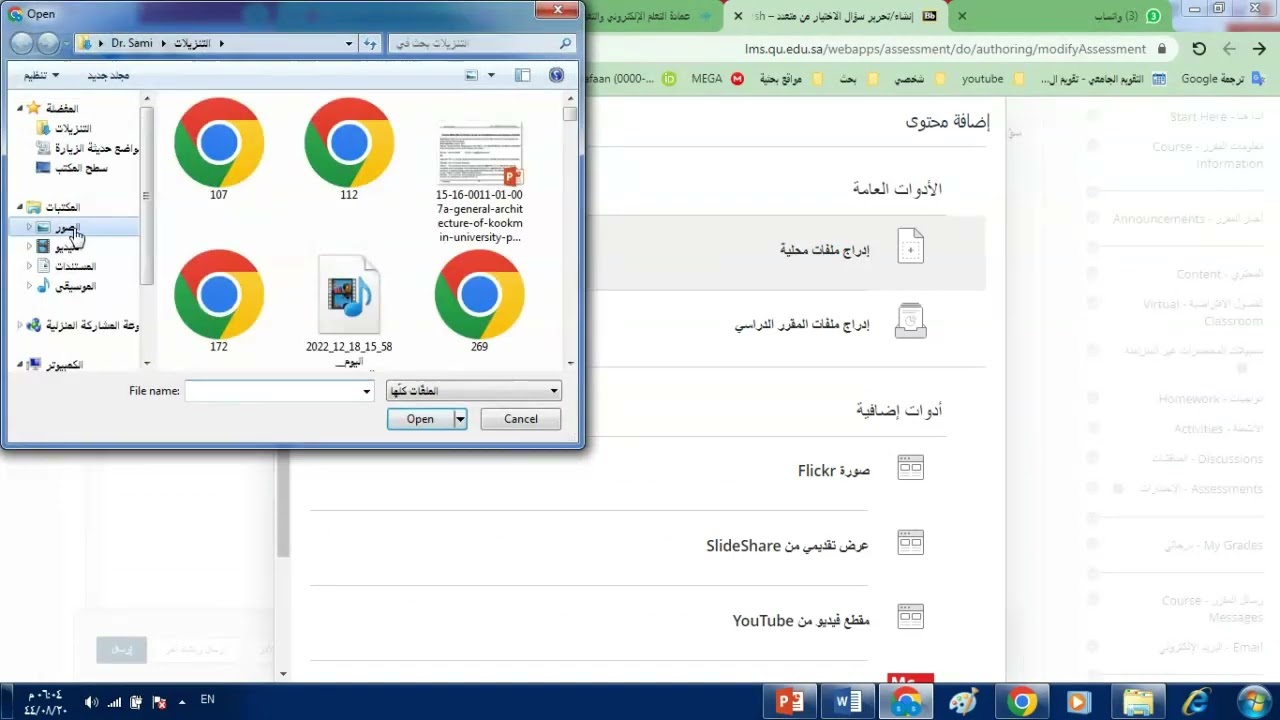Open the view options dropdown arrow
1280x720 pixels.
490,75
